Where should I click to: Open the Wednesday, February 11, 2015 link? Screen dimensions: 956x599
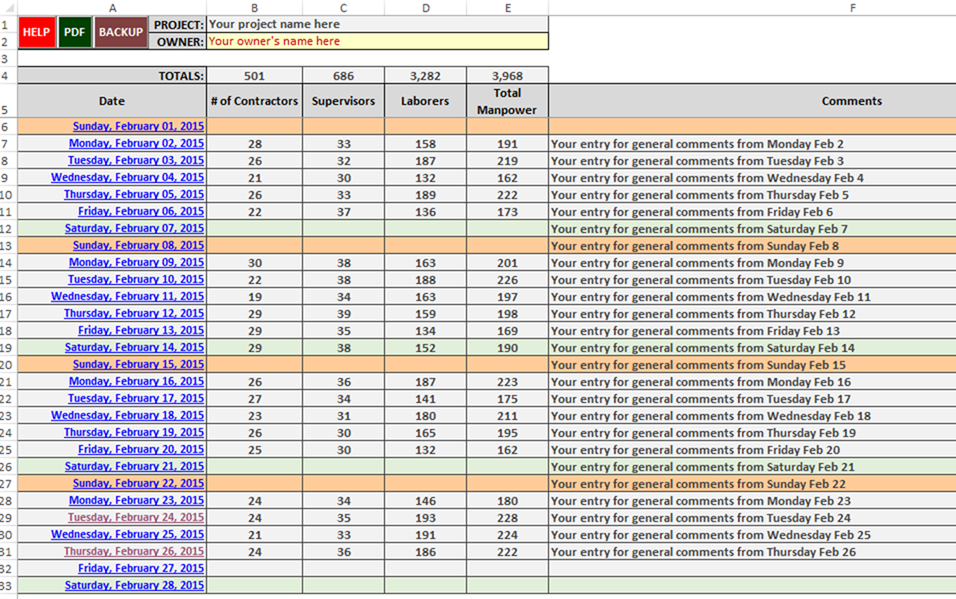tap(127, 296)
